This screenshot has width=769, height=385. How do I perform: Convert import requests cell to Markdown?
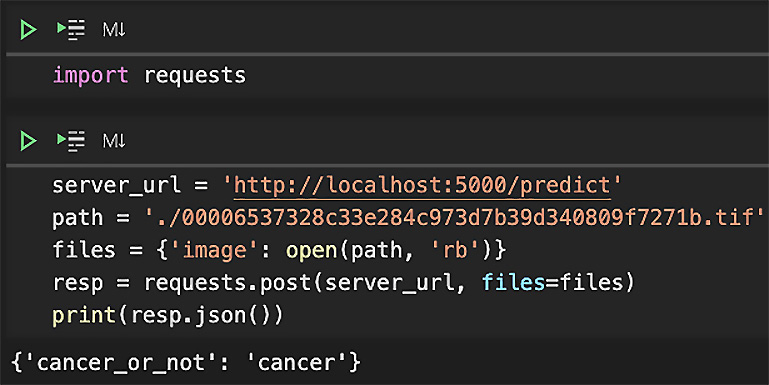tap(114, 30)
